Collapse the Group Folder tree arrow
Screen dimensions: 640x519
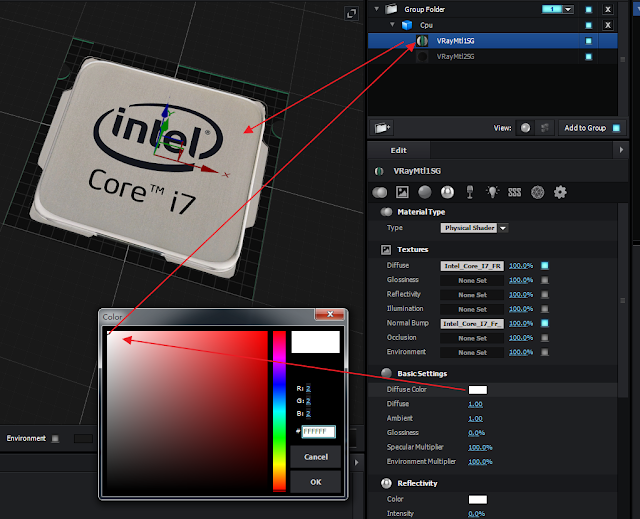[x=377, y=9]
